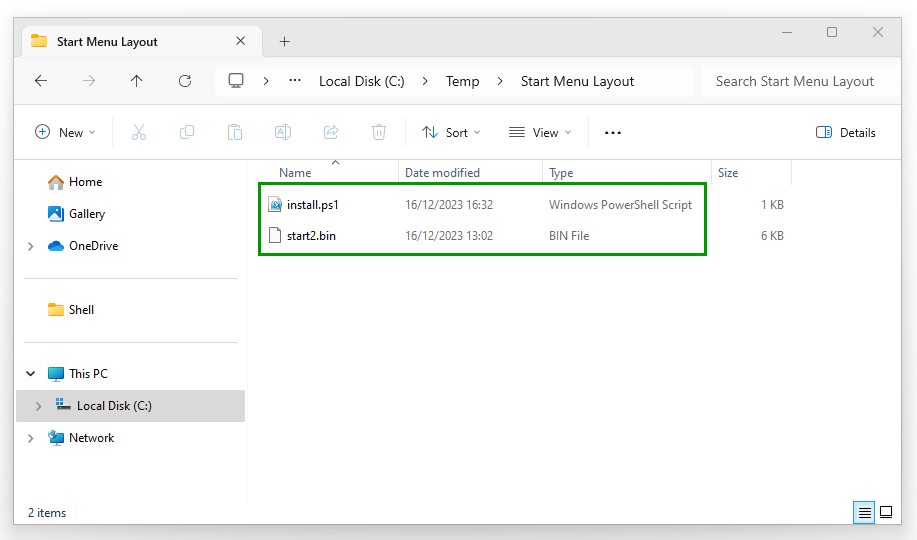Collapse the This PC tree node
Screen dimensions: 917x540
coord(31,374)
